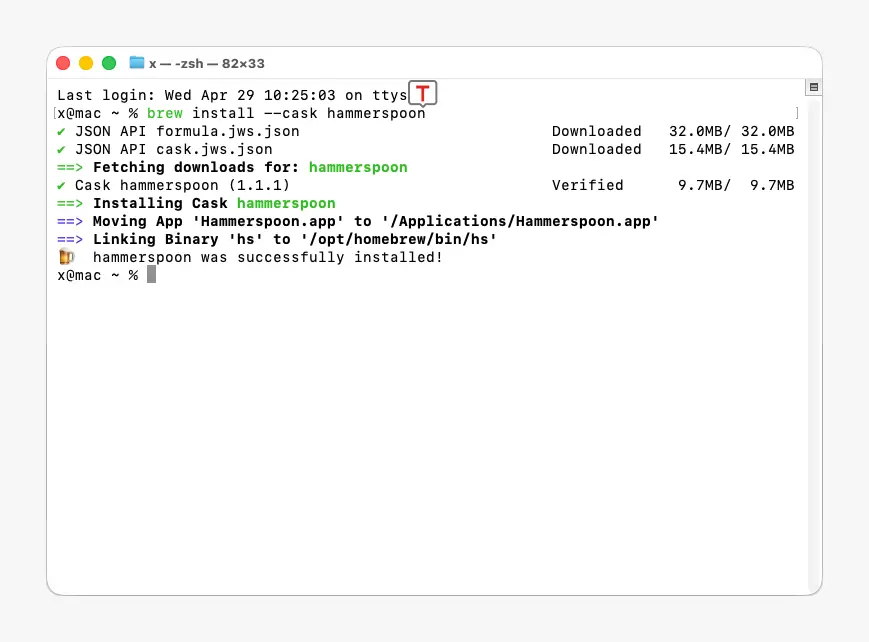Click the '15.4MB/ 15.4MB' download size
Image resolution: width=869 pixels, height=642 pixels.
pos(732,149)
